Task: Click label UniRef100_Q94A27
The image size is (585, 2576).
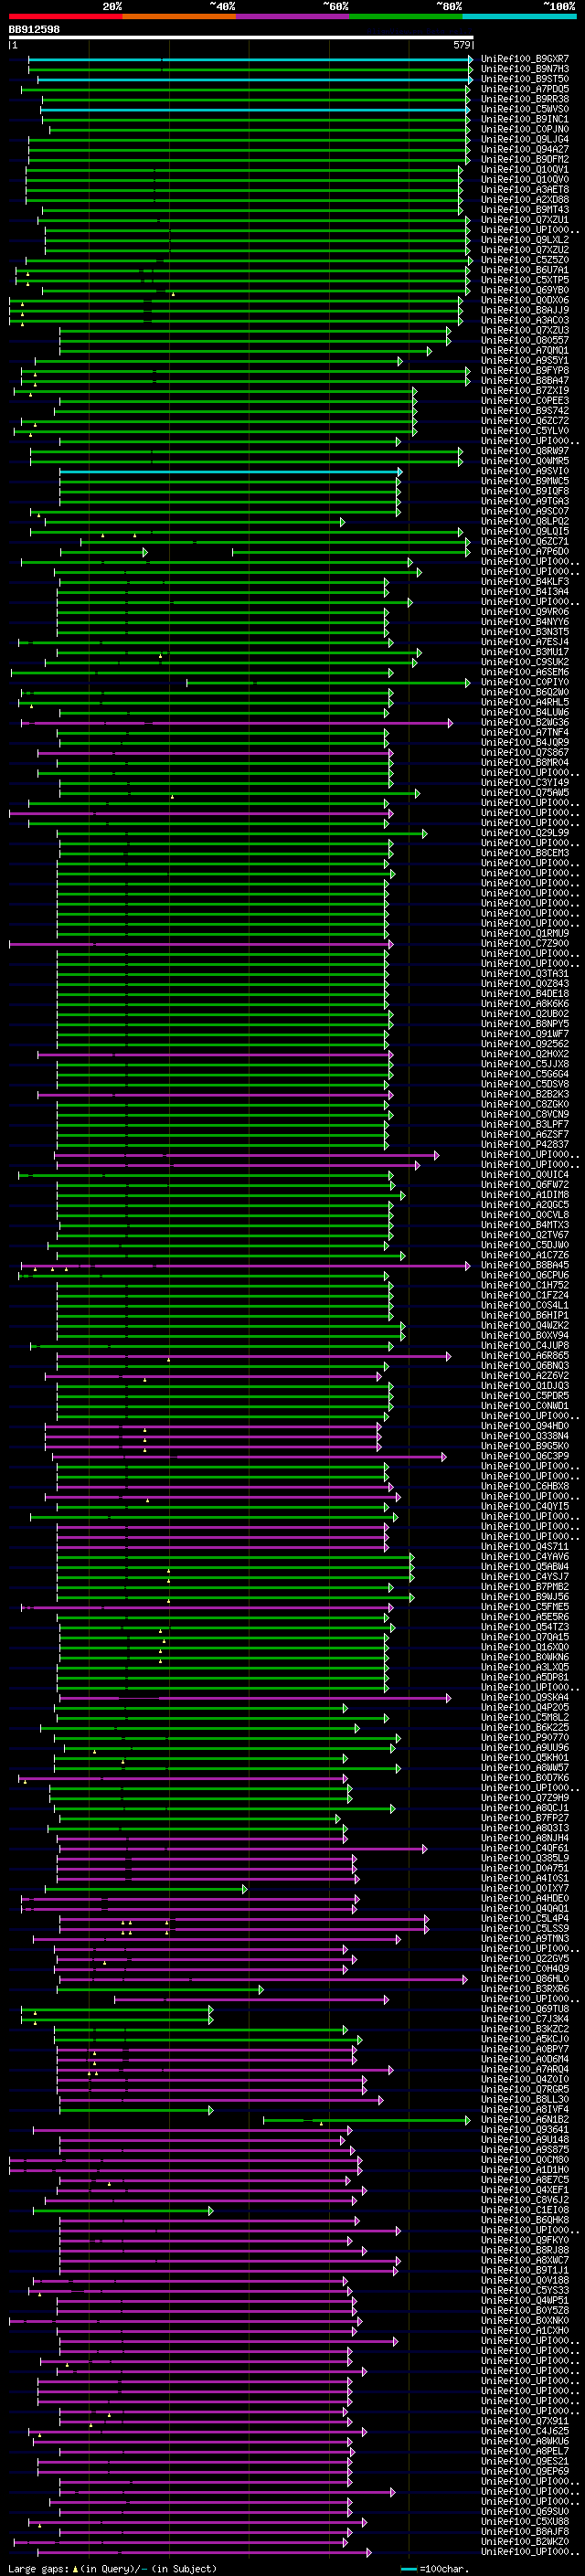Action: pyautogui.click(x=525, y=149)
